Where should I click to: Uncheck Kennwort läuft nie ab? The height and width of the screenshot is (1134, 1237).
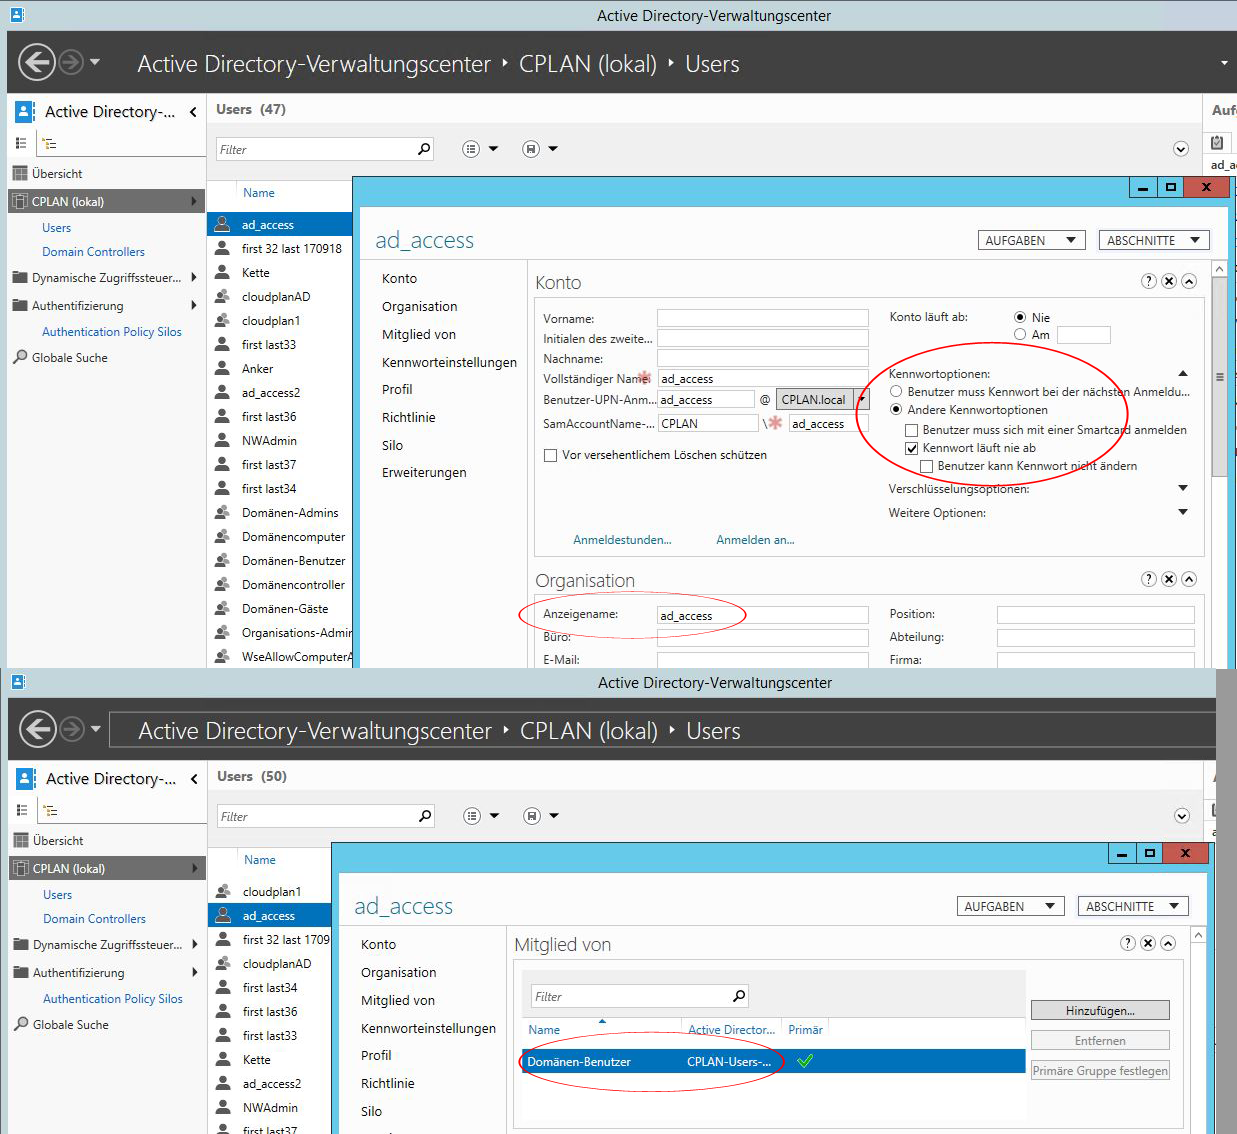point(911,448)
